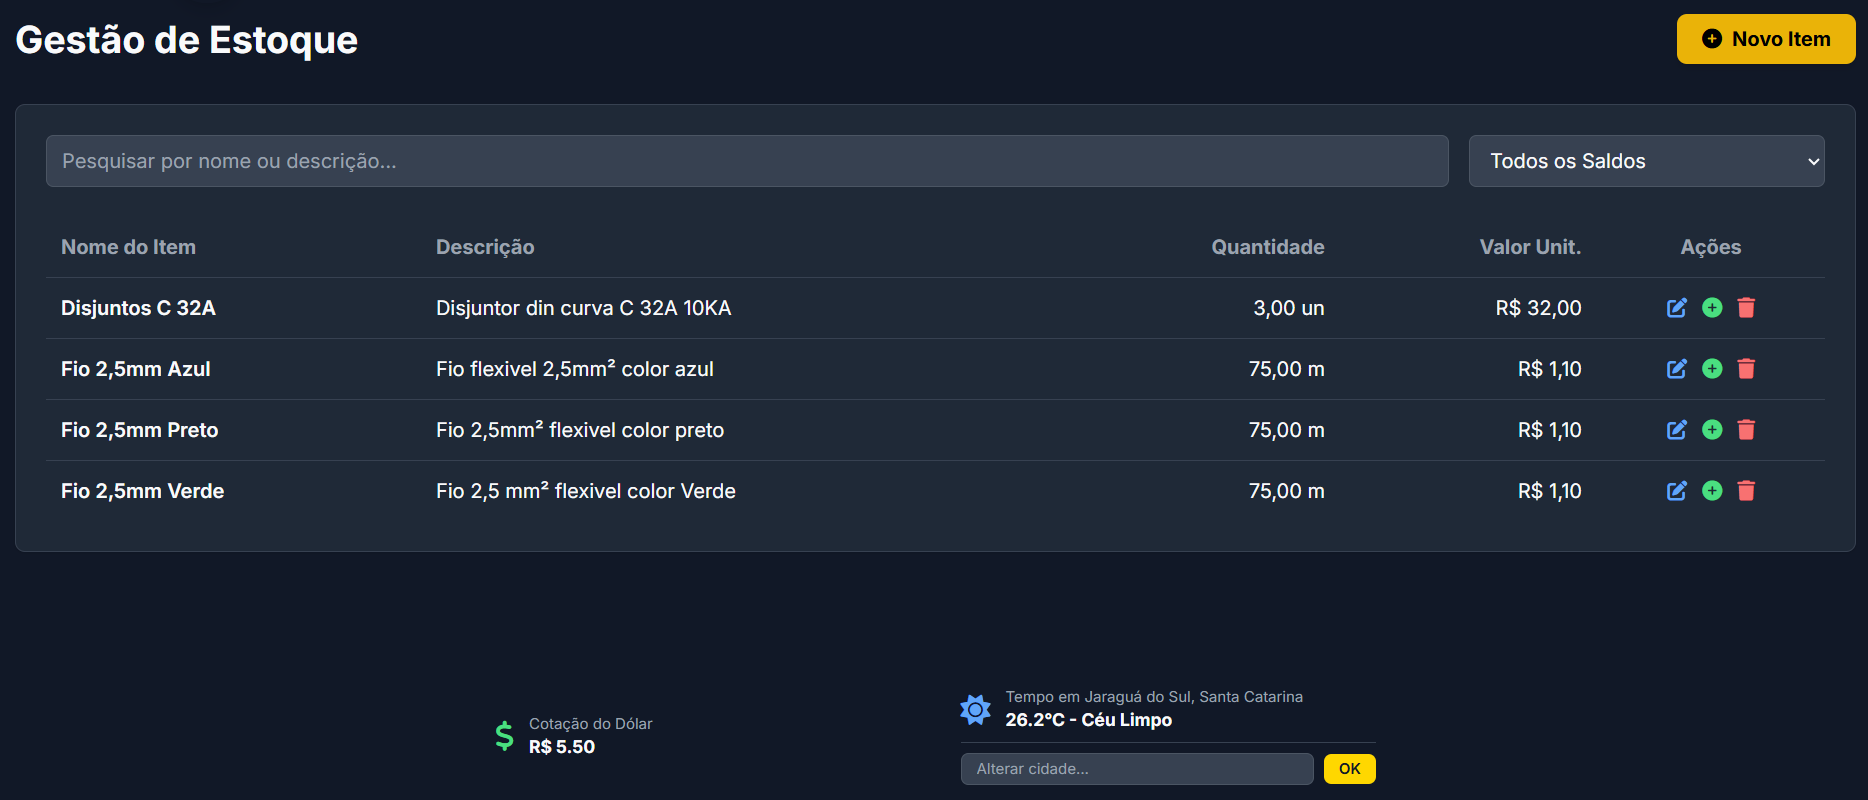Click price R$ 1,10 in Fio Preto row
The height and width of the screenshot is (800, 1868).
(1549, 430)
